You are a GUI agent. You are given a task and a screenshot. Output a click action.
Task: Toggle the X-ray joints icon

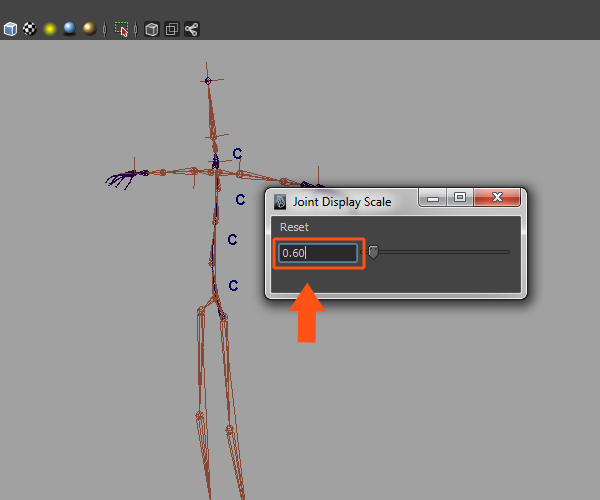(192, 29)
